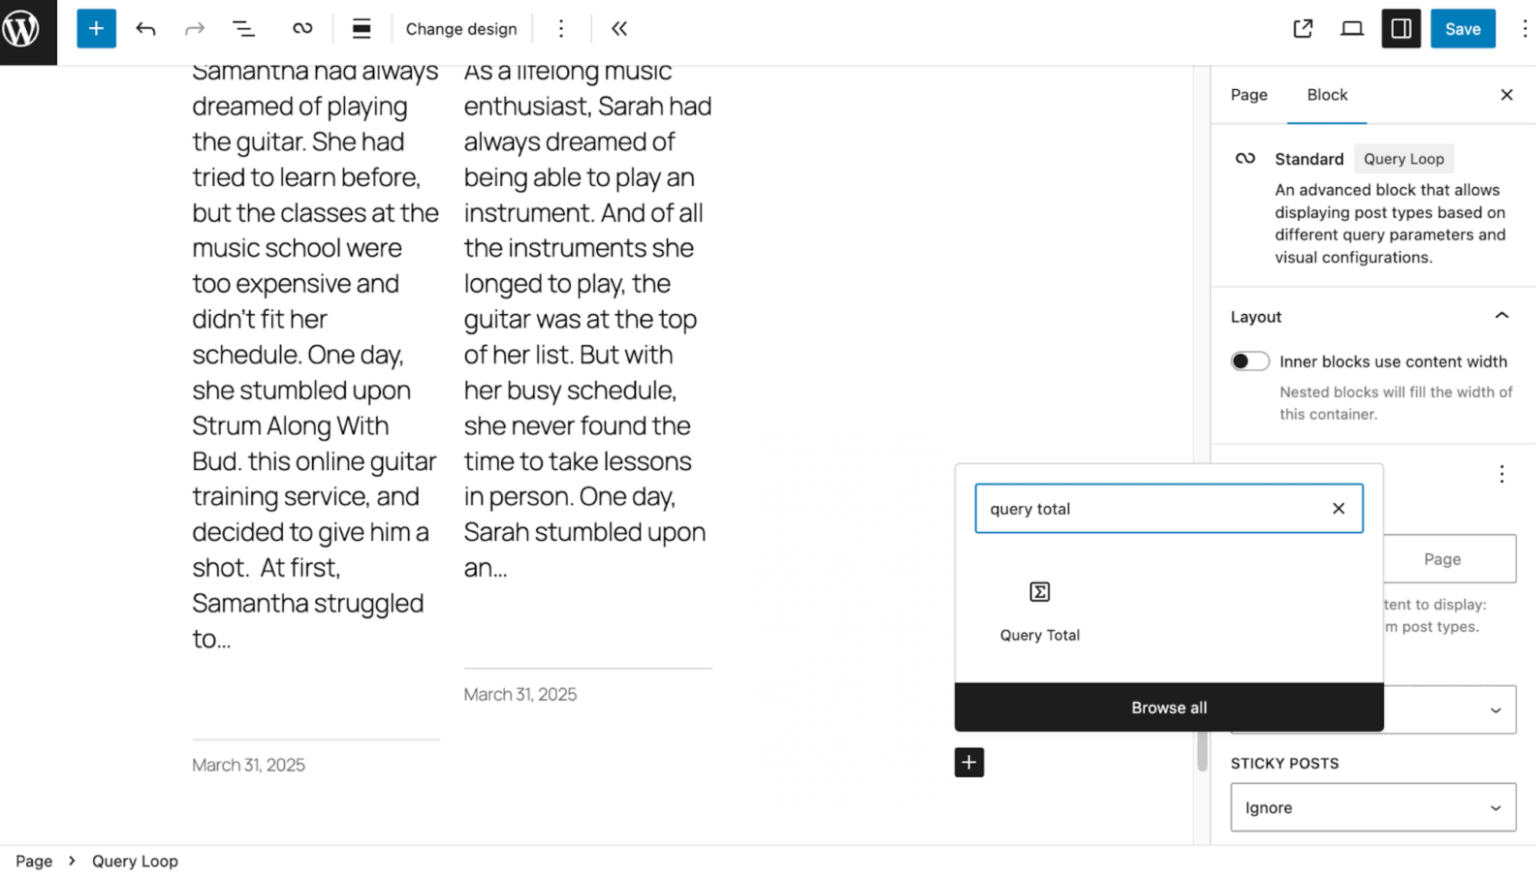The height and width of the screenshot is (872, 1536).
Task: Click the align icon in toolbar
Action: click(361, 29)
